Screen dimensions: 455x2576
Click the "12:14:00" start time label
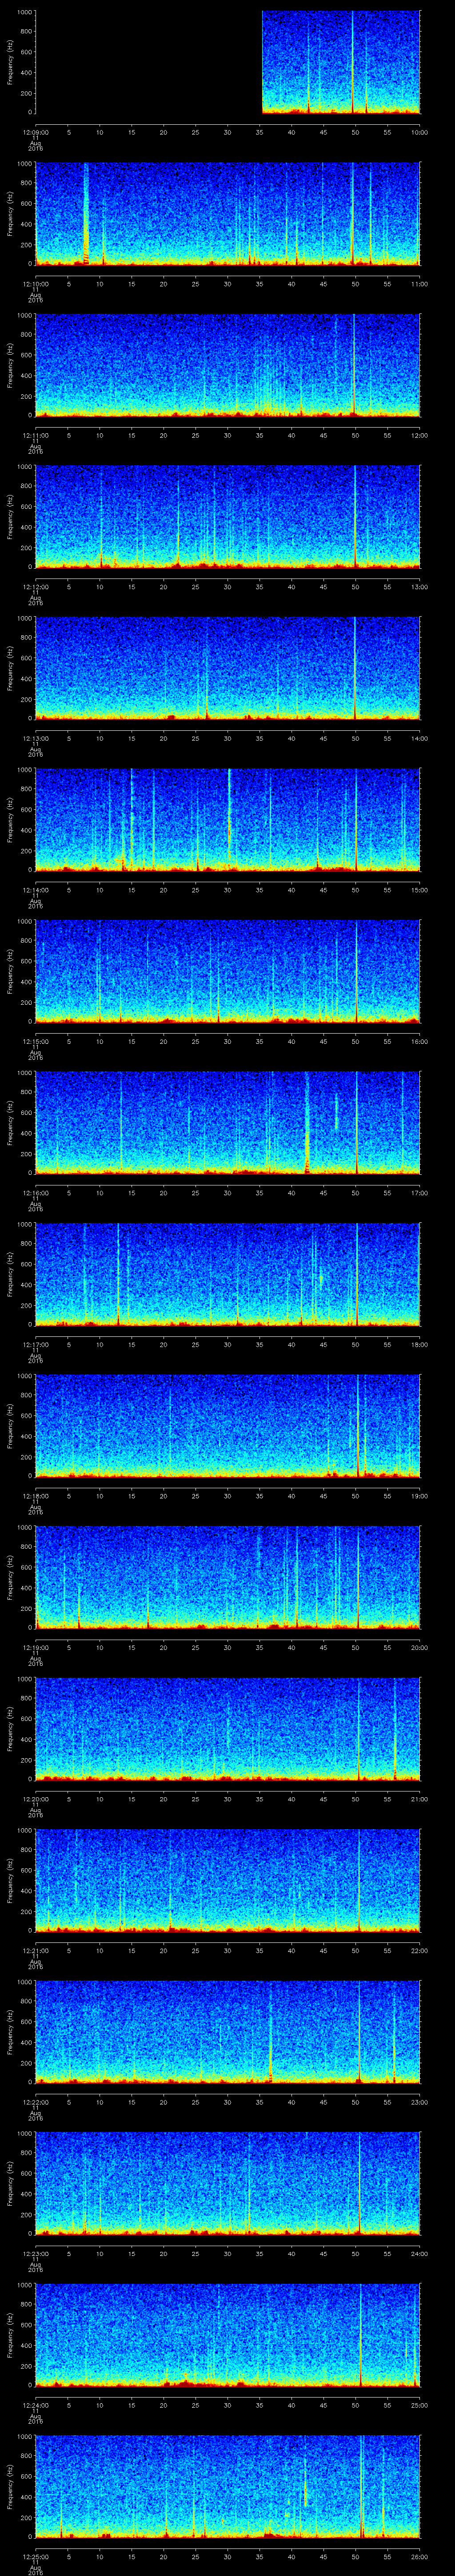coord(35,890)
